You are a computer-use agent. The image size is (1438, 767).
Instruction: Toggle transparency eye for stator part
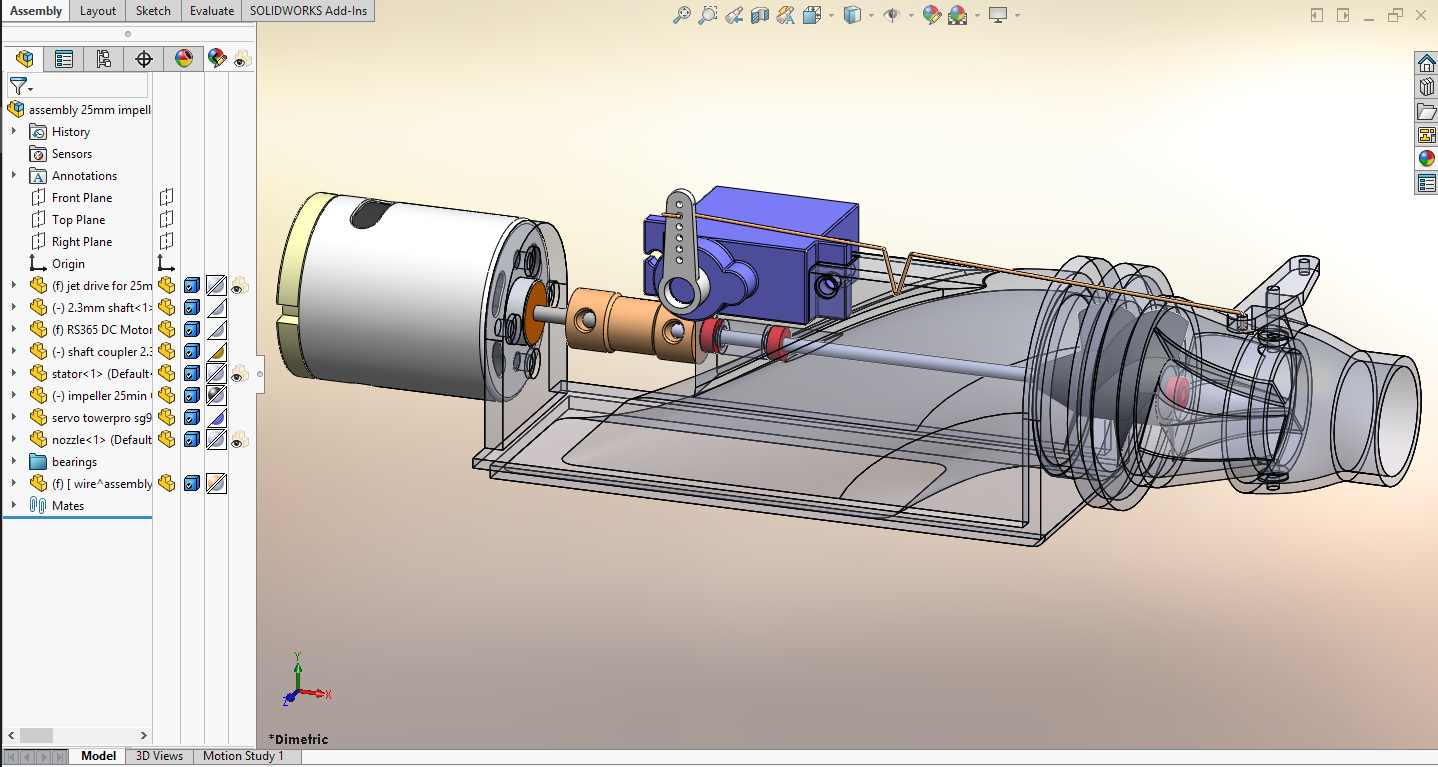pyautogui.click(x=239, y=374)
